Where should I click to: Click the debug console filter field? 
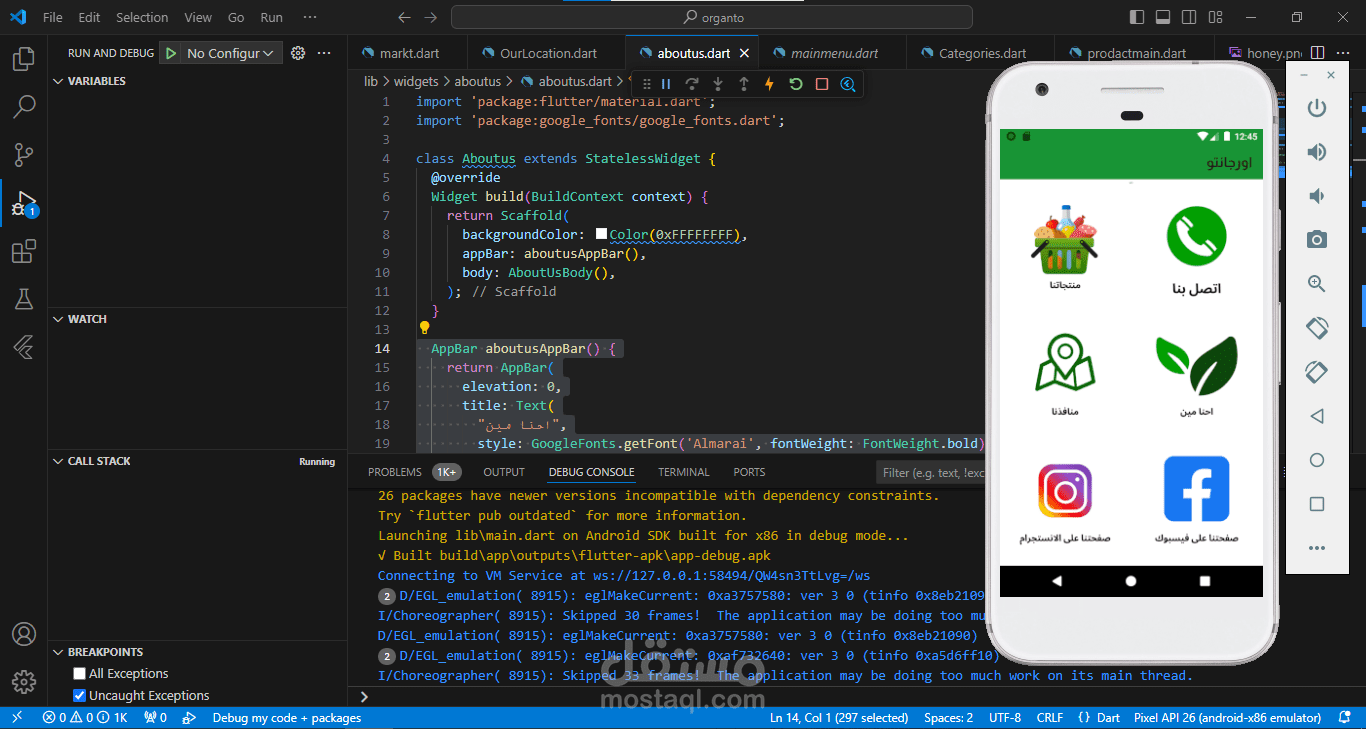click(x=932, y=472)
